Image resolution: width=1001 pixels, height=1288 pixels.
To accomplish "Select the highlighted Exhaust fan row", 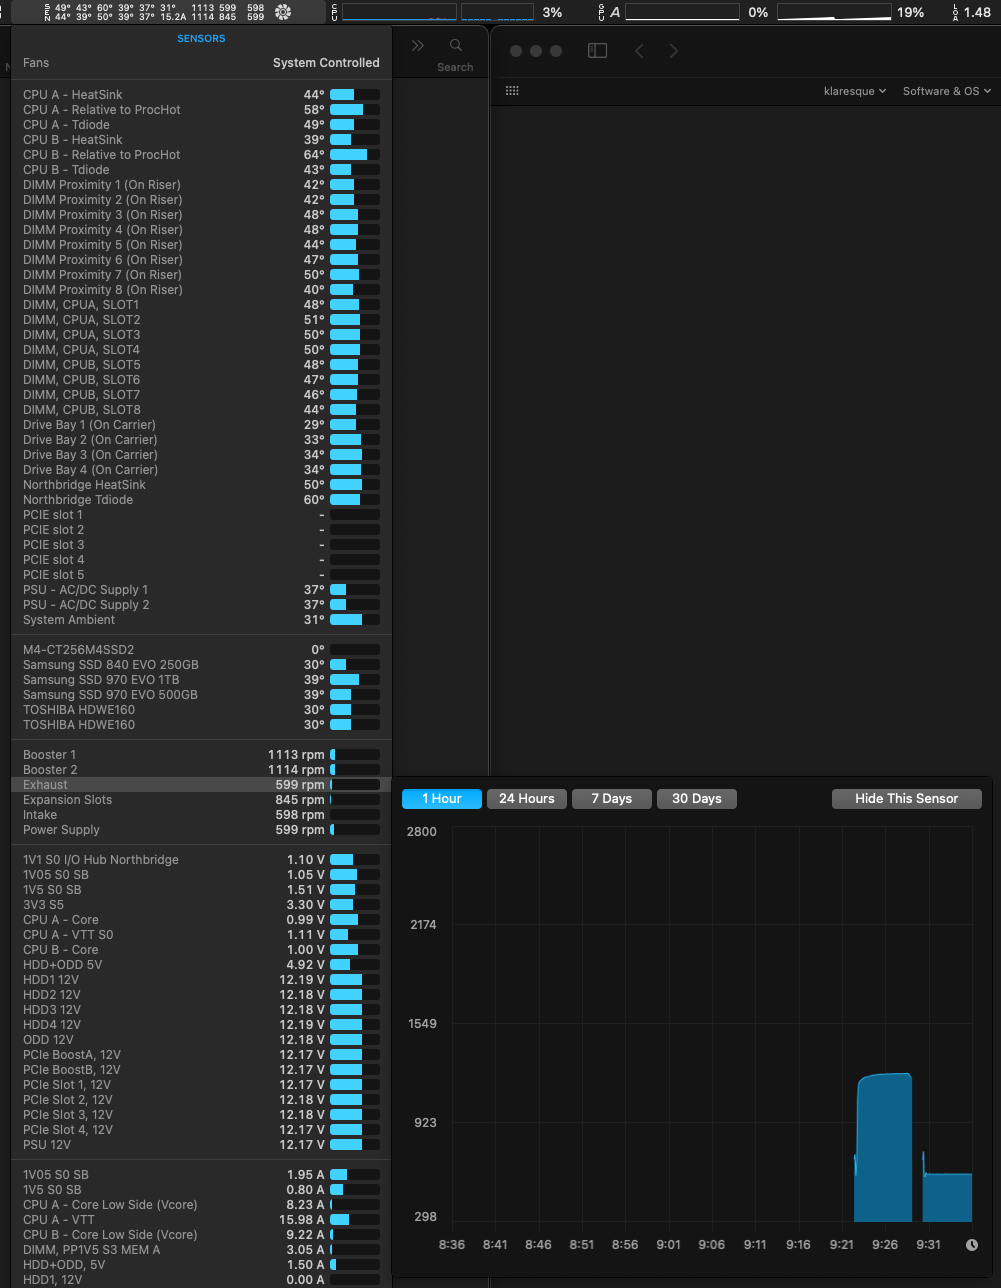I will (x=201, y=785).
